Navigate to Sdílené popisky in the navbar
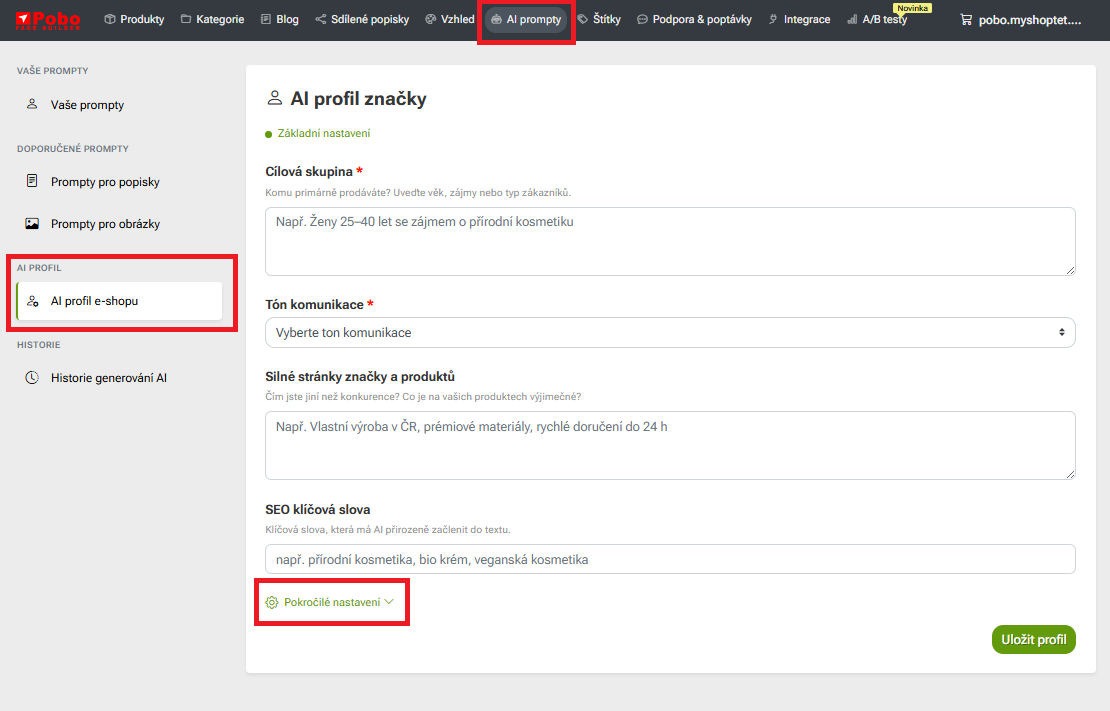The width and height of the screenshot is (1110, 711). pyautogui.click(x=362, y=19)
